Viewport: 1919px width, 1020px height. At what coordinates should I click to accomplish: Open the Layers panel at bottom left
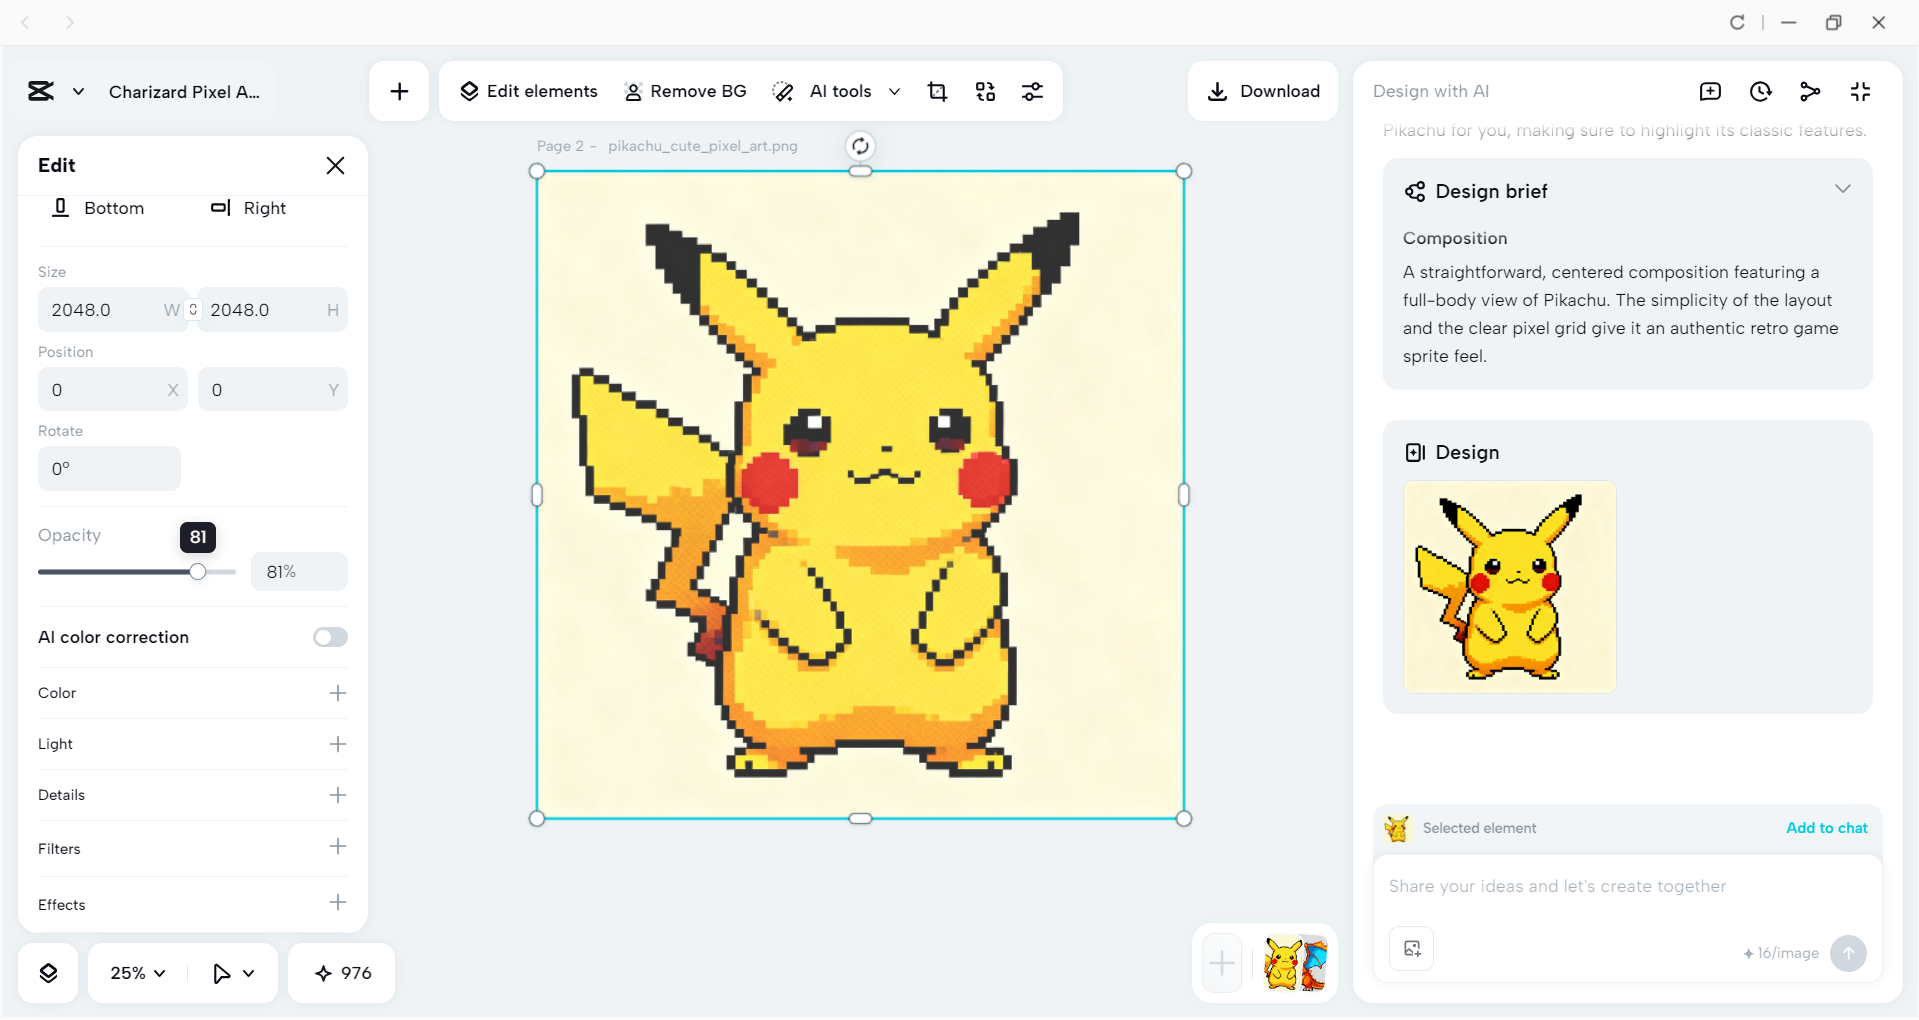47,972
